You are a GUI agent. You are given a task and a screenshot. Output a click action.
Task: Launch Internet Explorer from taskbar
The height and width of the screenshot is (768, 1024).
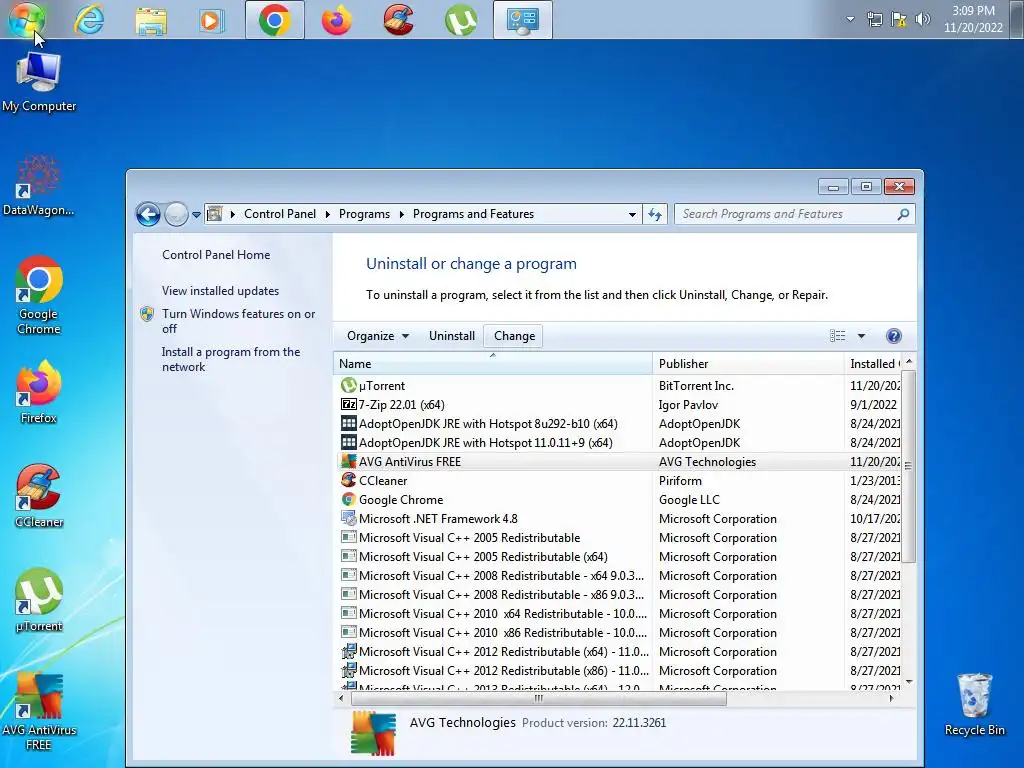point(89,20)
